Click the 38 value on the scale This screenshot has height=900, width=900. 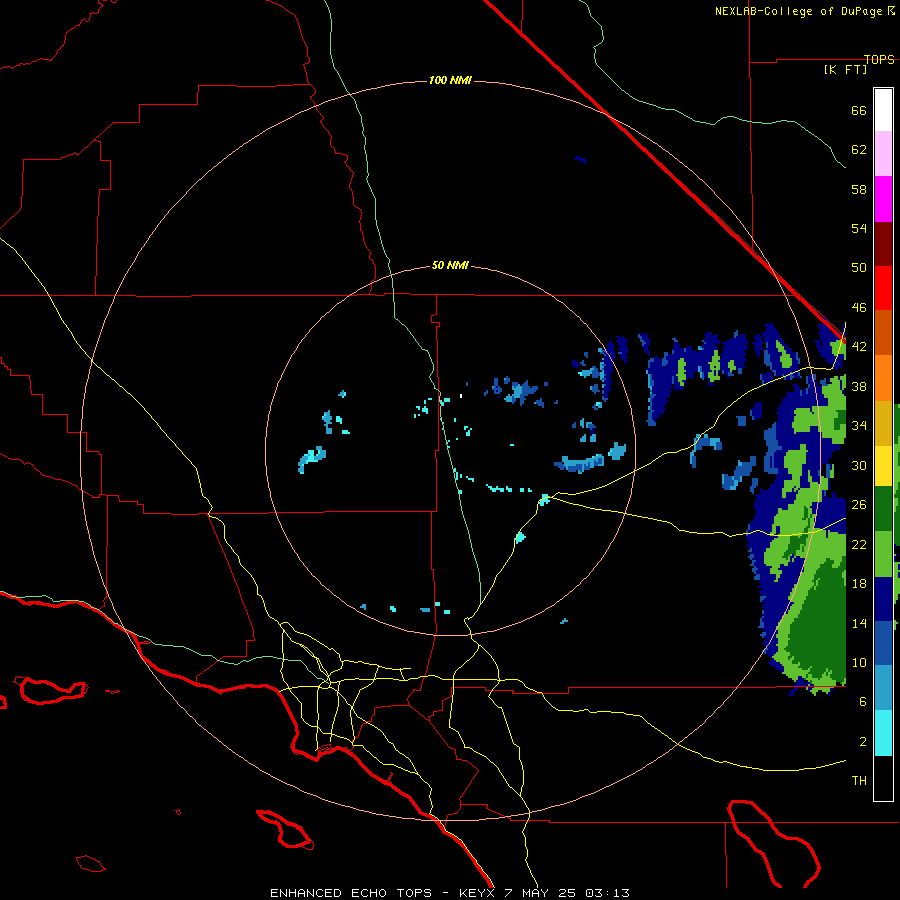point(859,387)
